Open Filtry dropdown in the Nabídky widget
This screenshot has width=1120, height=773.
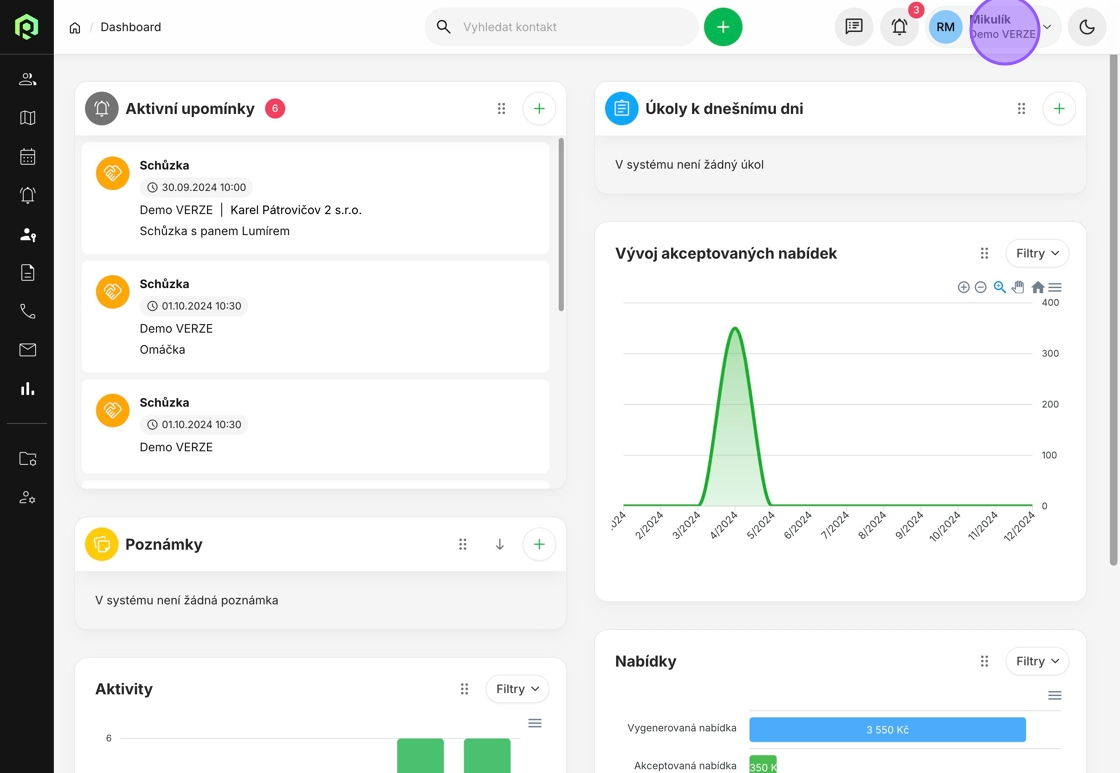(x=1037, y=661)
